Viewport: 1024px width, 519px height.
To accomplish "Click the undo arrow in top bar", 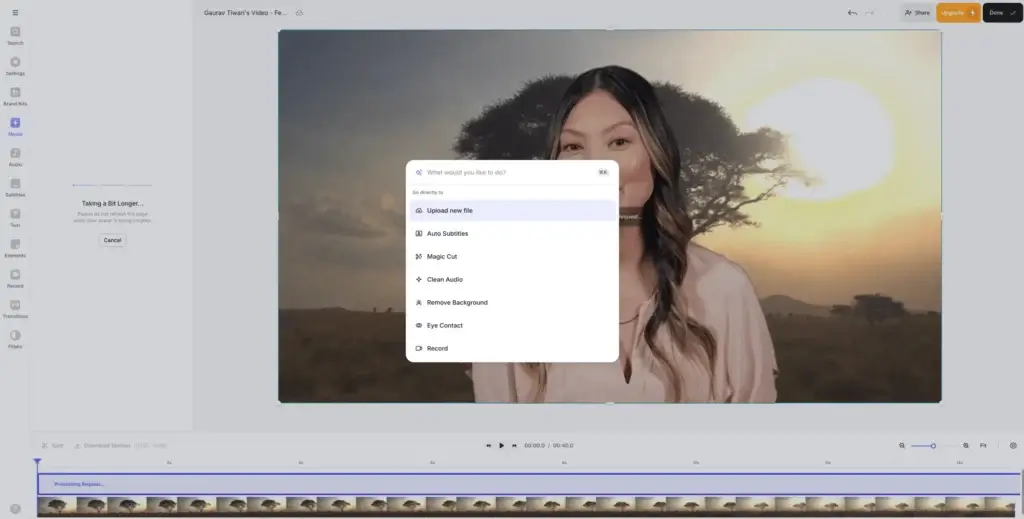I will click(852, 13).
